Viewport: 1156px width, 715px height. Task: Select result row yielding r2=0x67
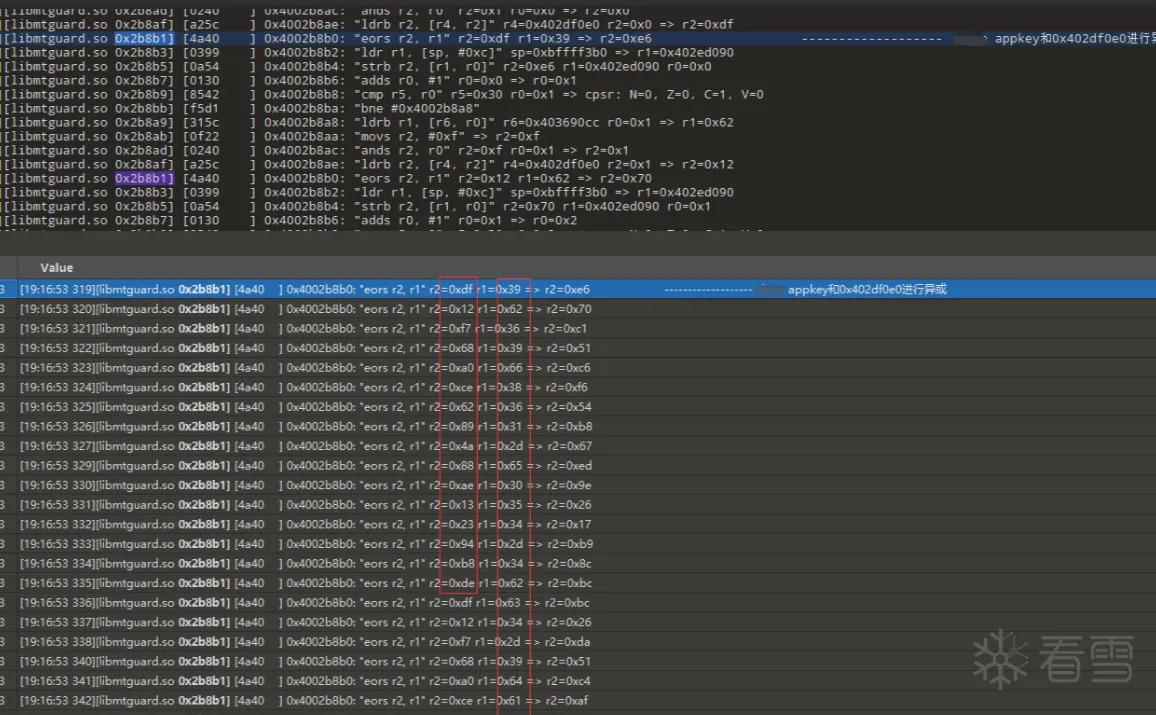578,446
